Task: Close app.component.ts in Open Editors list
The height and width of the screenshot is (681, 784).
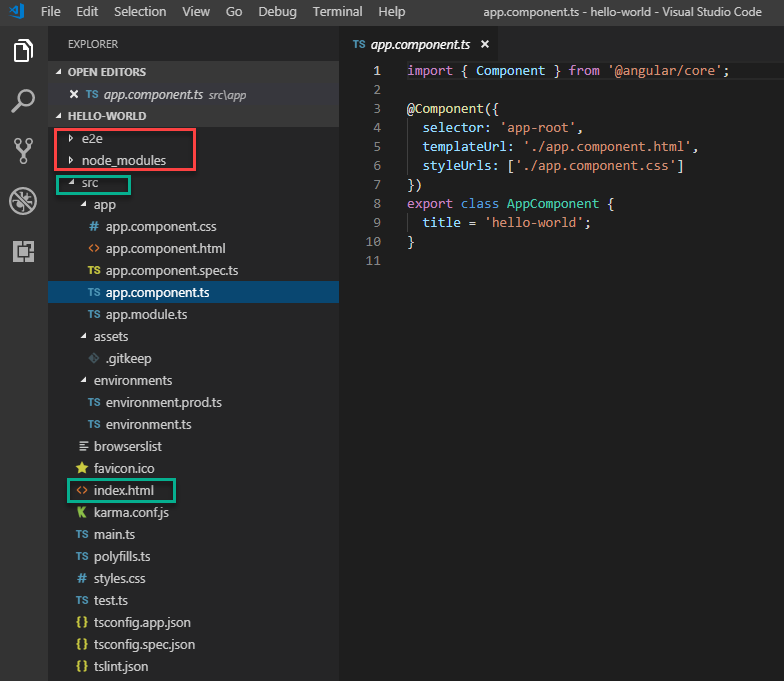Action: coord(74,94)
